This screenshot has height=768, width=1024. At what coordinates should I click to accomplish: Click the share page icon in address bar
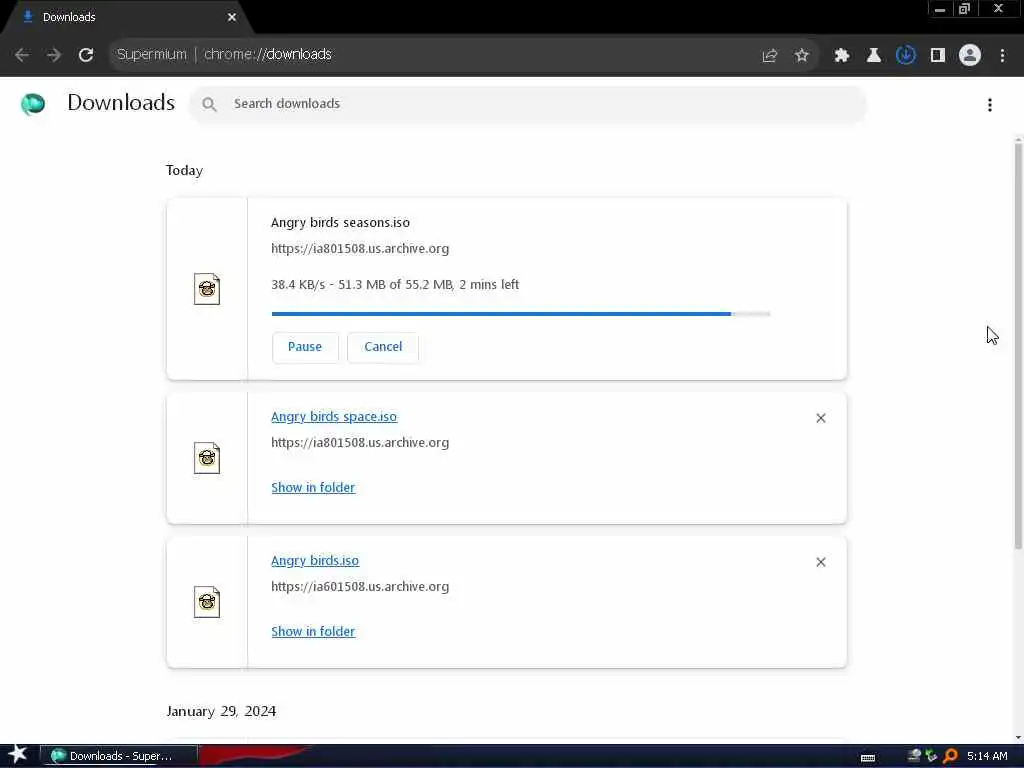click(x=770, y=56)
